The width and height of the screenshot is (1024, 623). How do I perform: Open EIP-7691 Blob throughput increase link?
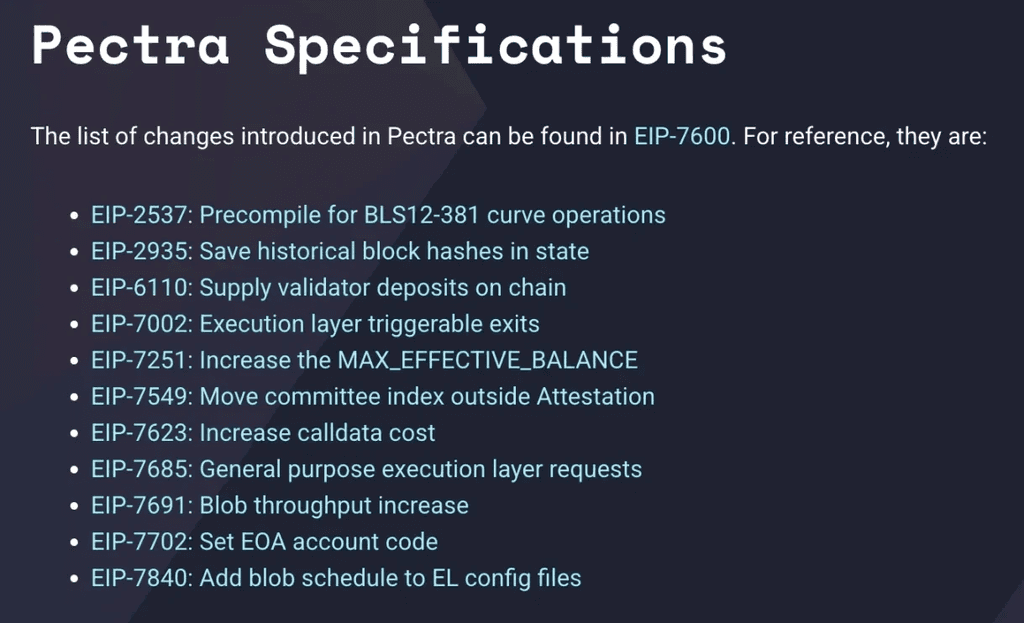click(x=280, y=505)
